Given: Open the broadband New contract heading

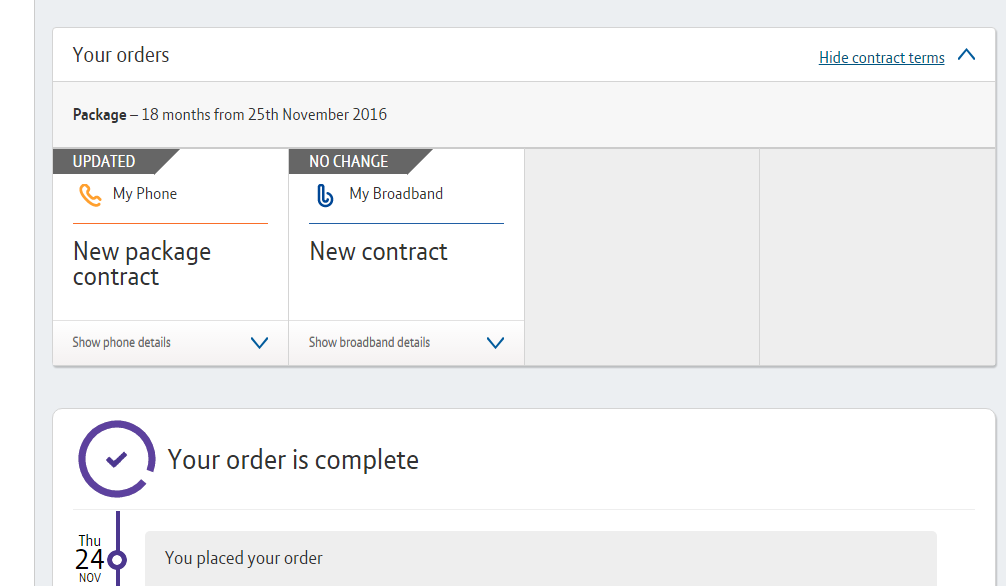Looking at the screenshot, I should click(x=379, y=252).
